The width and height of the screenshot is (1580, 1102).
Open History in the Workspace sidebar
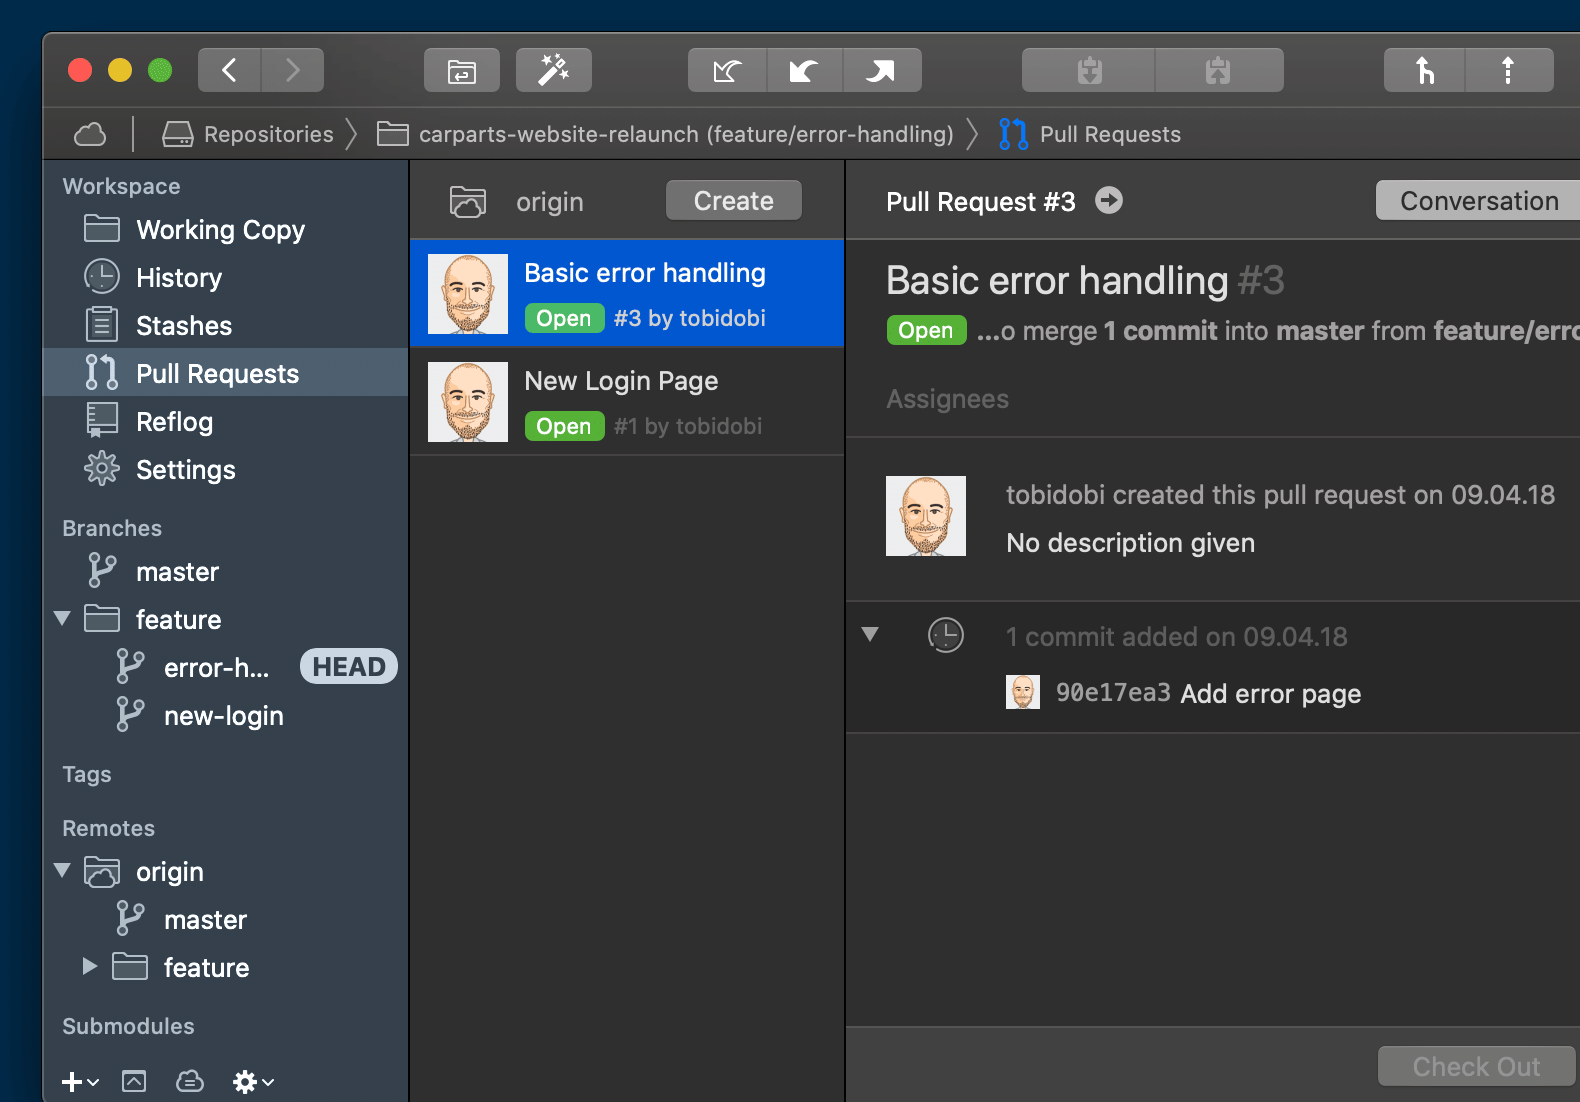click(178, 278)
